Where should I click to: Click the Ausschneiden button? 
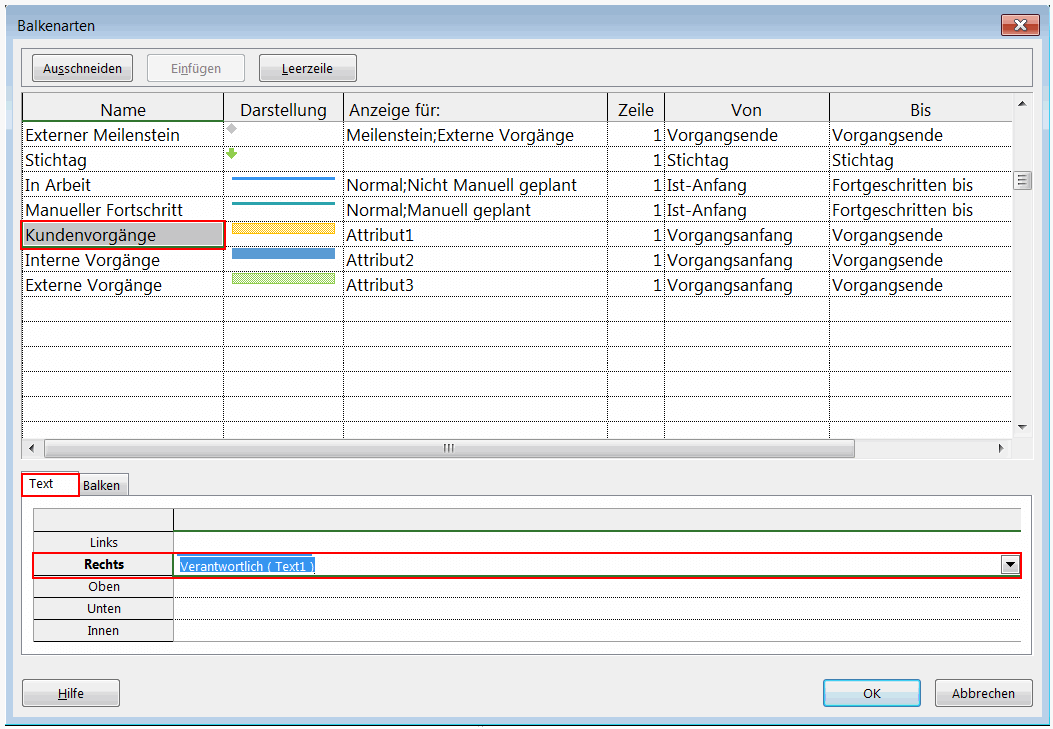click(x=82, y=69)
